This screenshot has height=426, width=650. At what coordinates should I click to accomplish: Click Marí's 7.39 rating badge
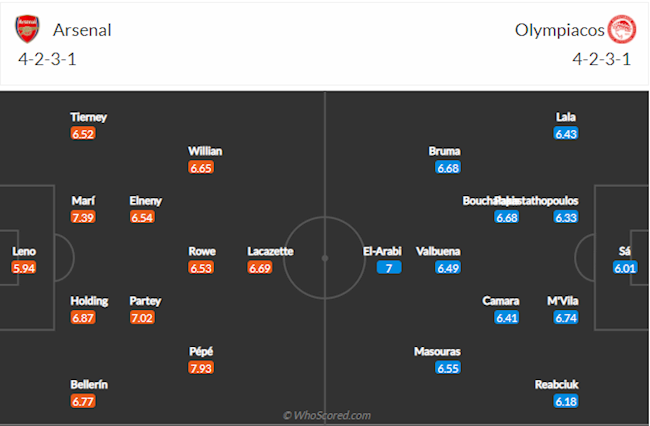pos(84,217)
